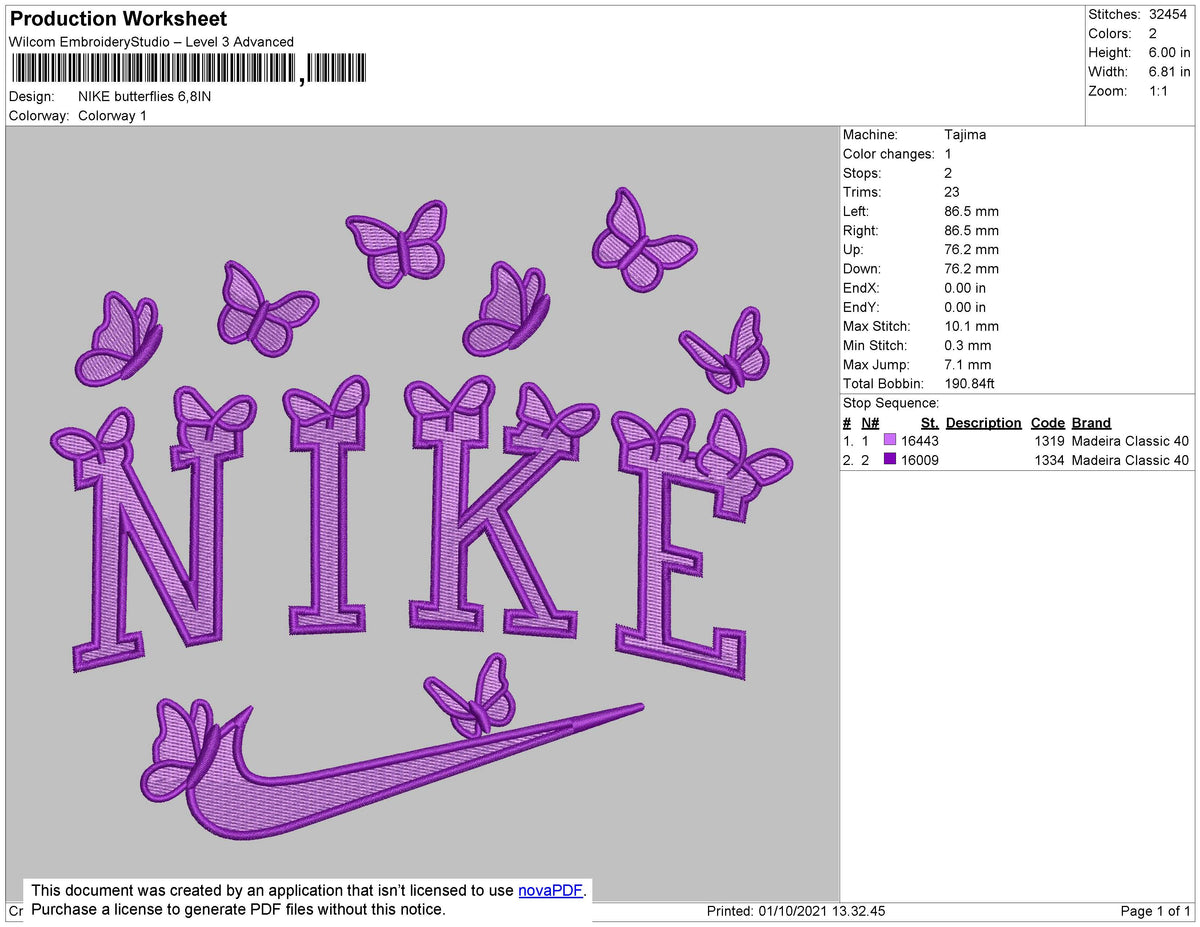Open the novaPDF hyperlink
Screen dimensions: 1200x927
pos(550,890)
